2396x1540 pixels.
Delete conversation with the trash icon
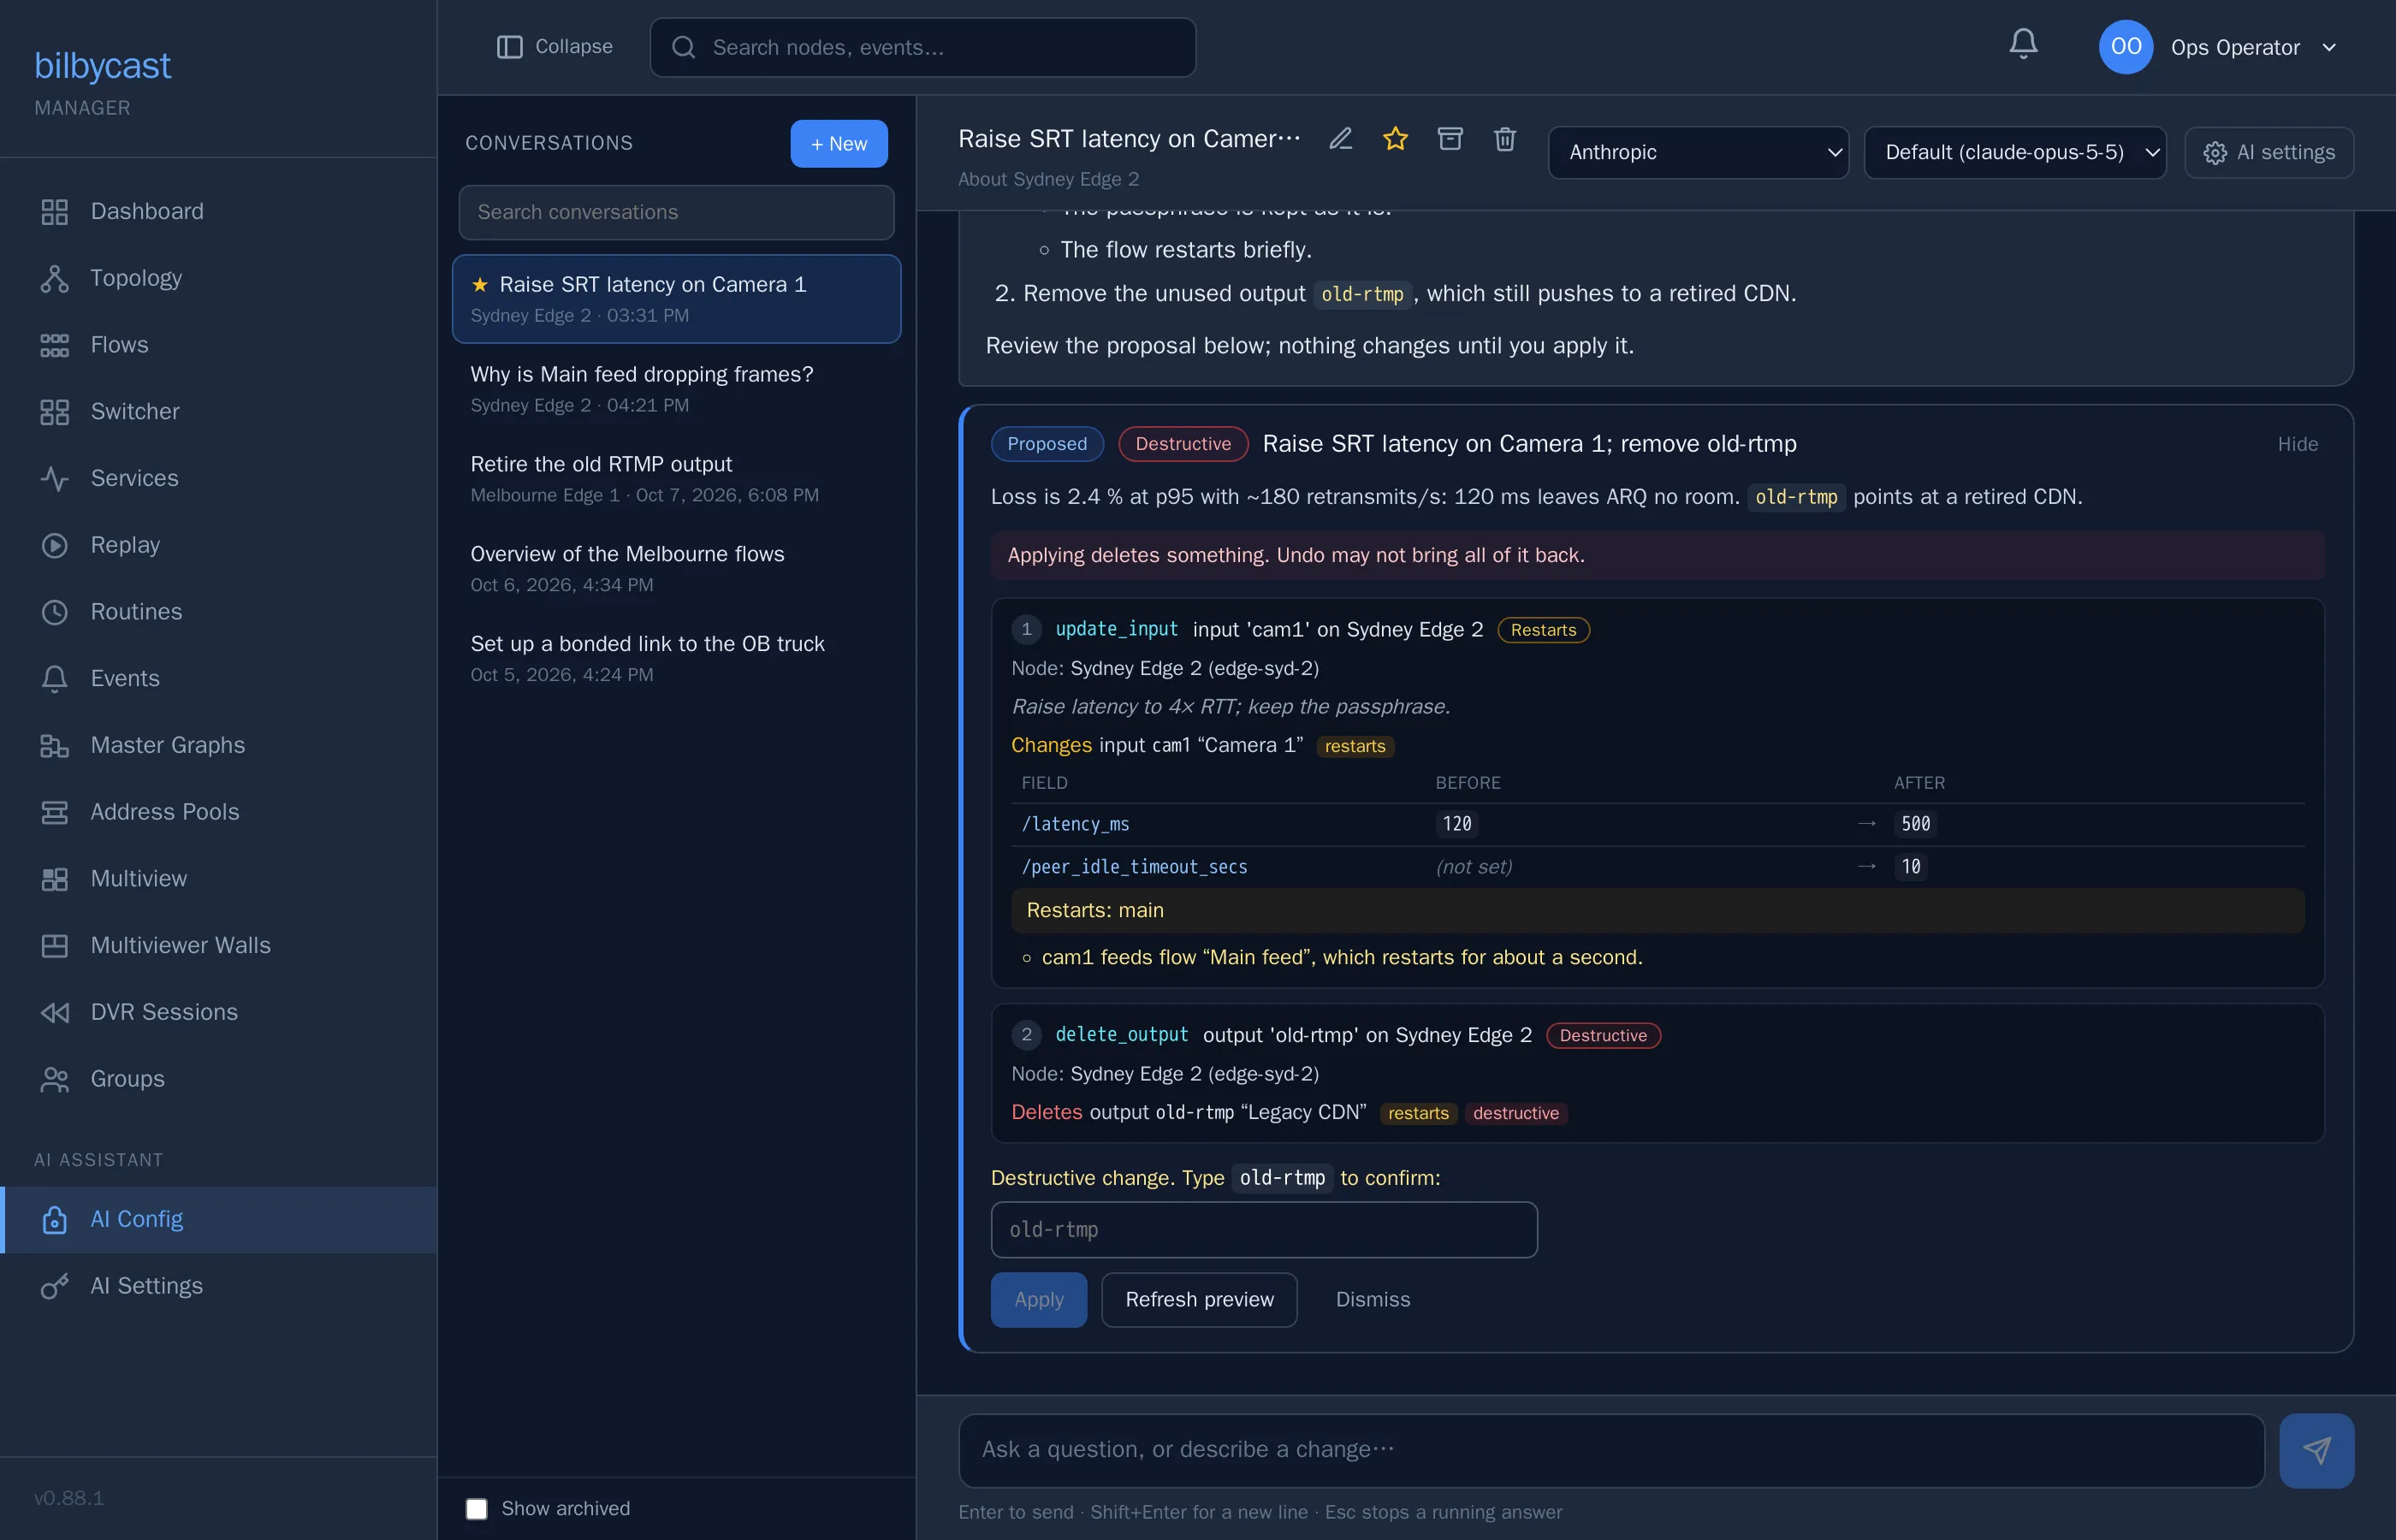point(1505,139)
